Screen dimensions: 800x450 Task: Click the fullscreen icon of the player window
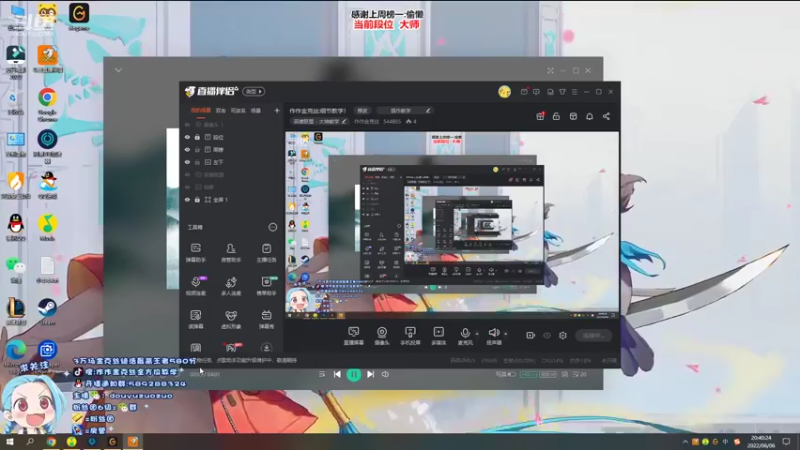[x=550, y=70]
